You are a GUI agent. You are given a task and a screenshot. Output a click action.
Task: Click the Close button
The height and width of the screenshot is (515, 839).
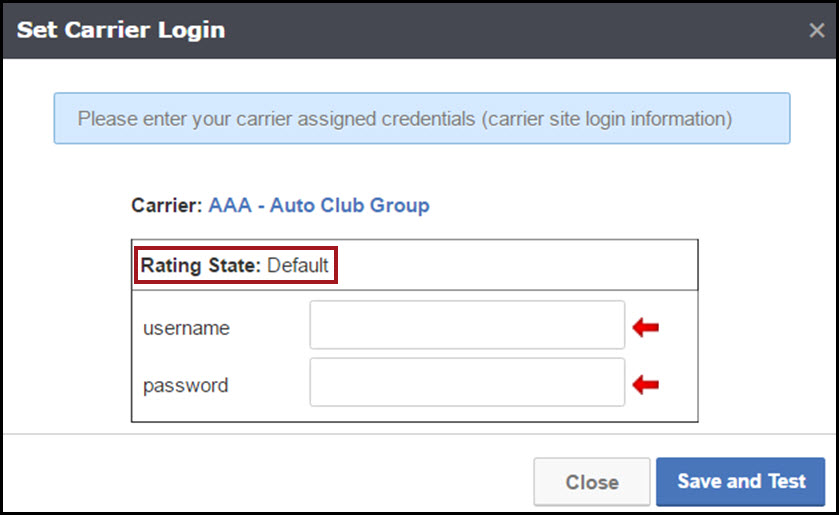592,482
